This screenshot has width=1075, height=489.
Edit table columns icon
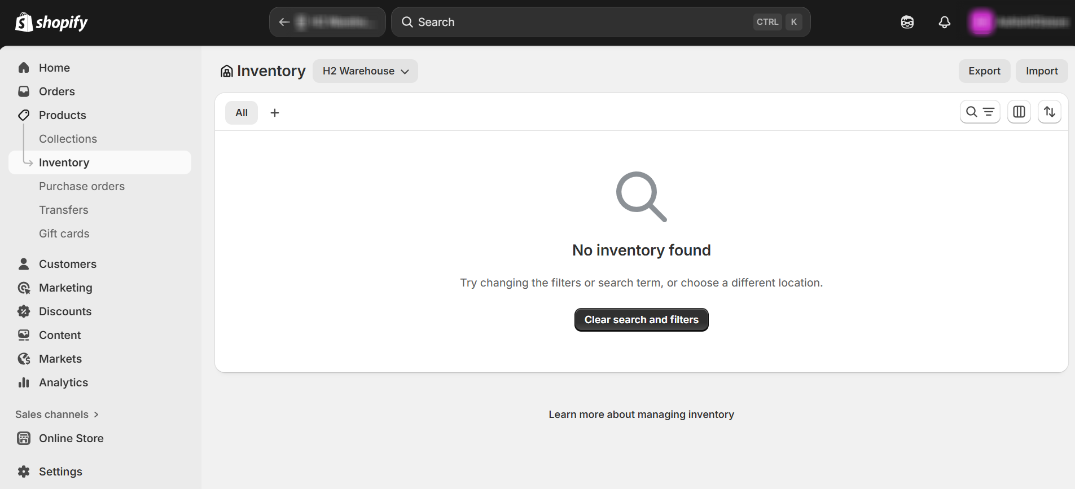(1019, 112)
